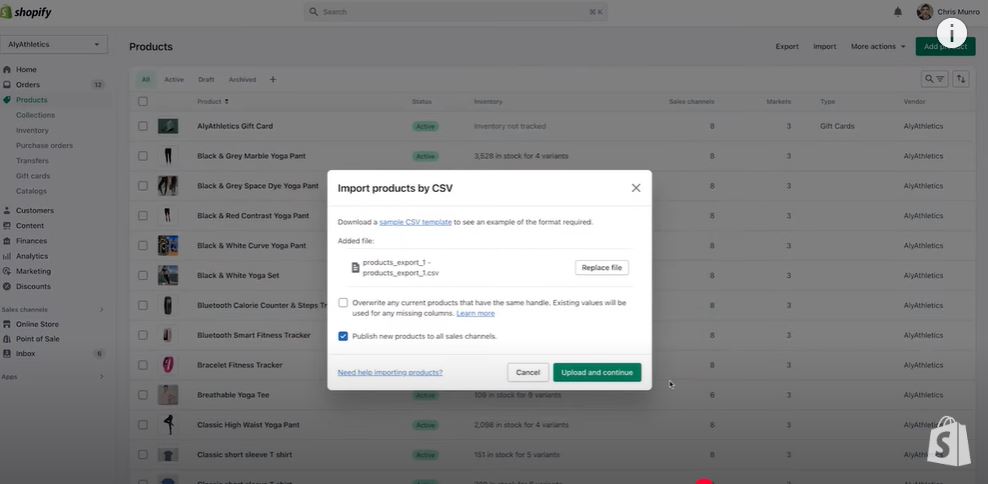The image size is (988, 484).
Task: Click the Shopify logo in header
Action: [x=26, y=13]
